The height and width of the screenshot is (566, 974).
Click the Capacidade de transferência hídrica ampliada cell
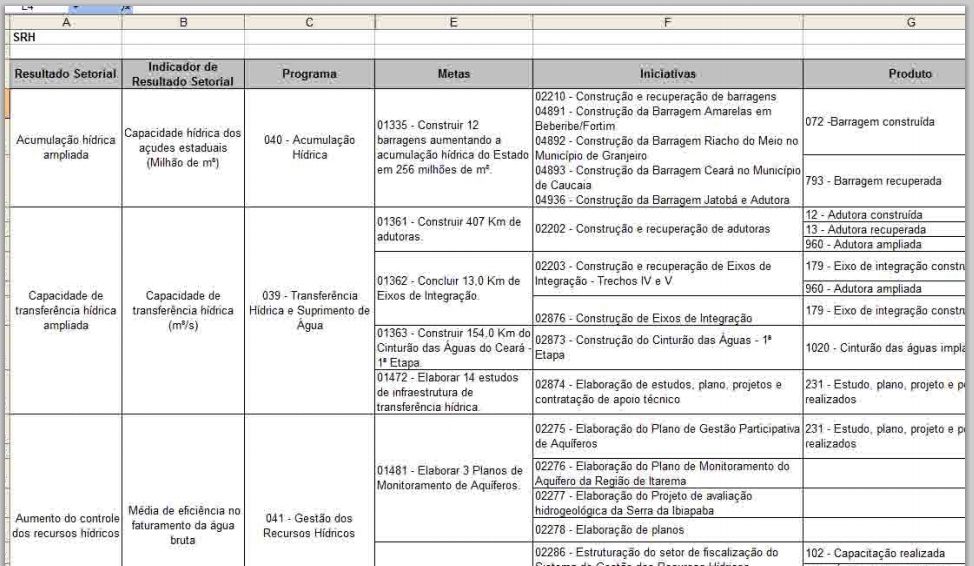(63, 310)
